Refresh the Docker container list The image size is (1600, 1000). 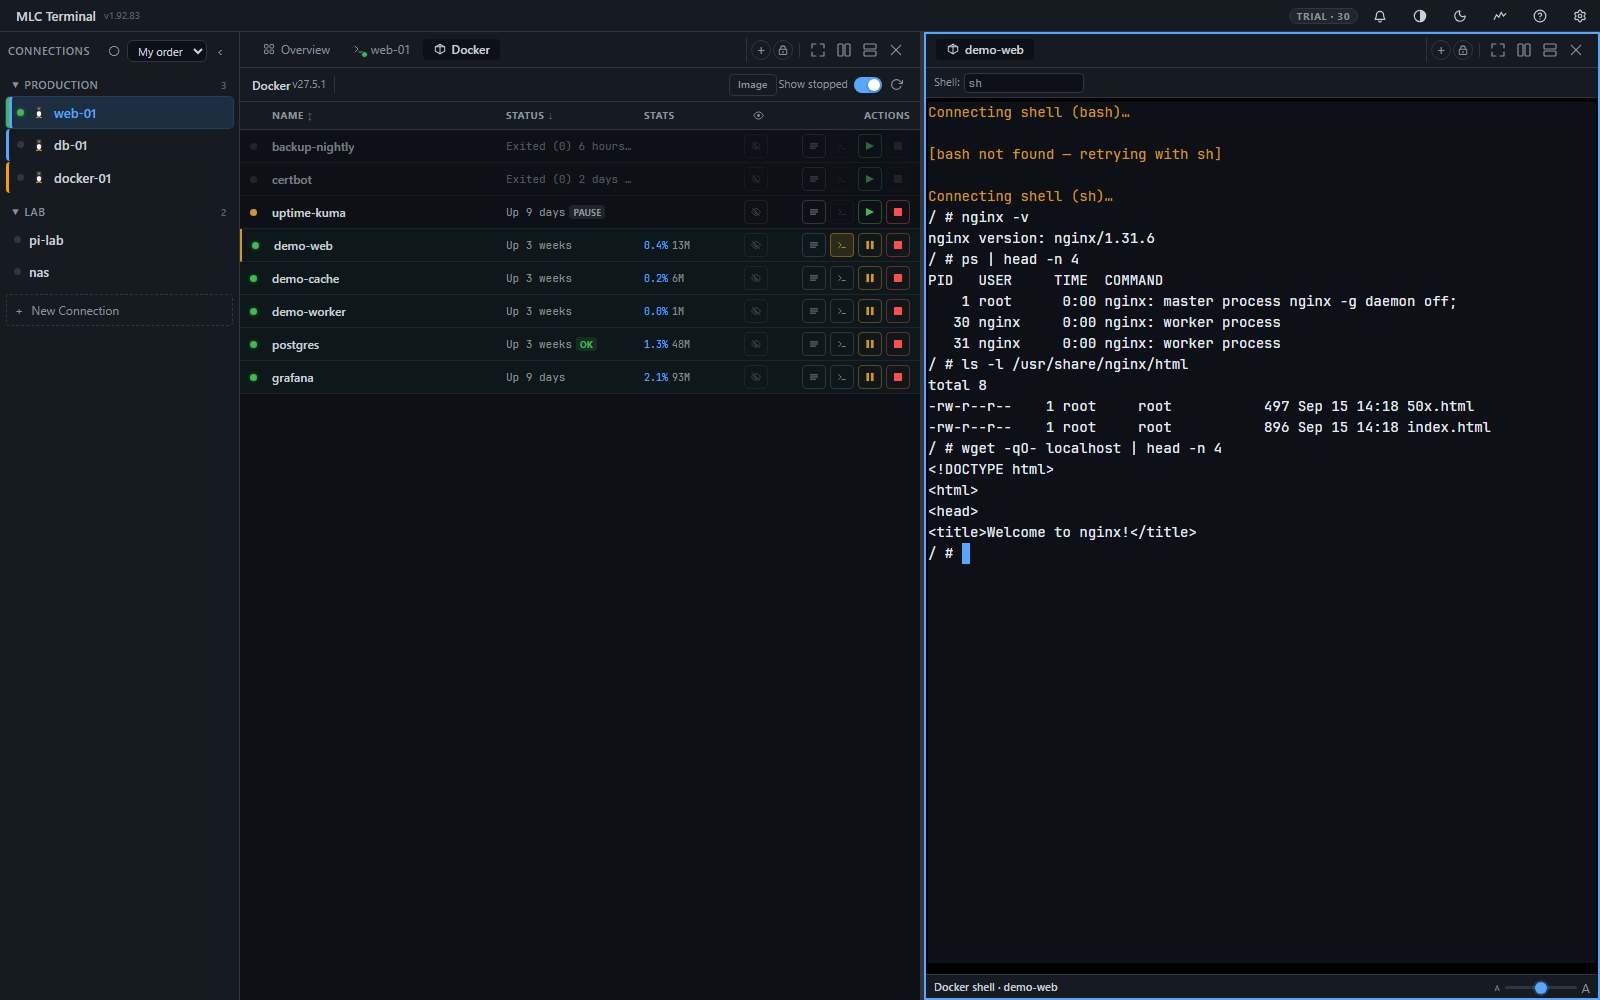click(x=897, y=85)
